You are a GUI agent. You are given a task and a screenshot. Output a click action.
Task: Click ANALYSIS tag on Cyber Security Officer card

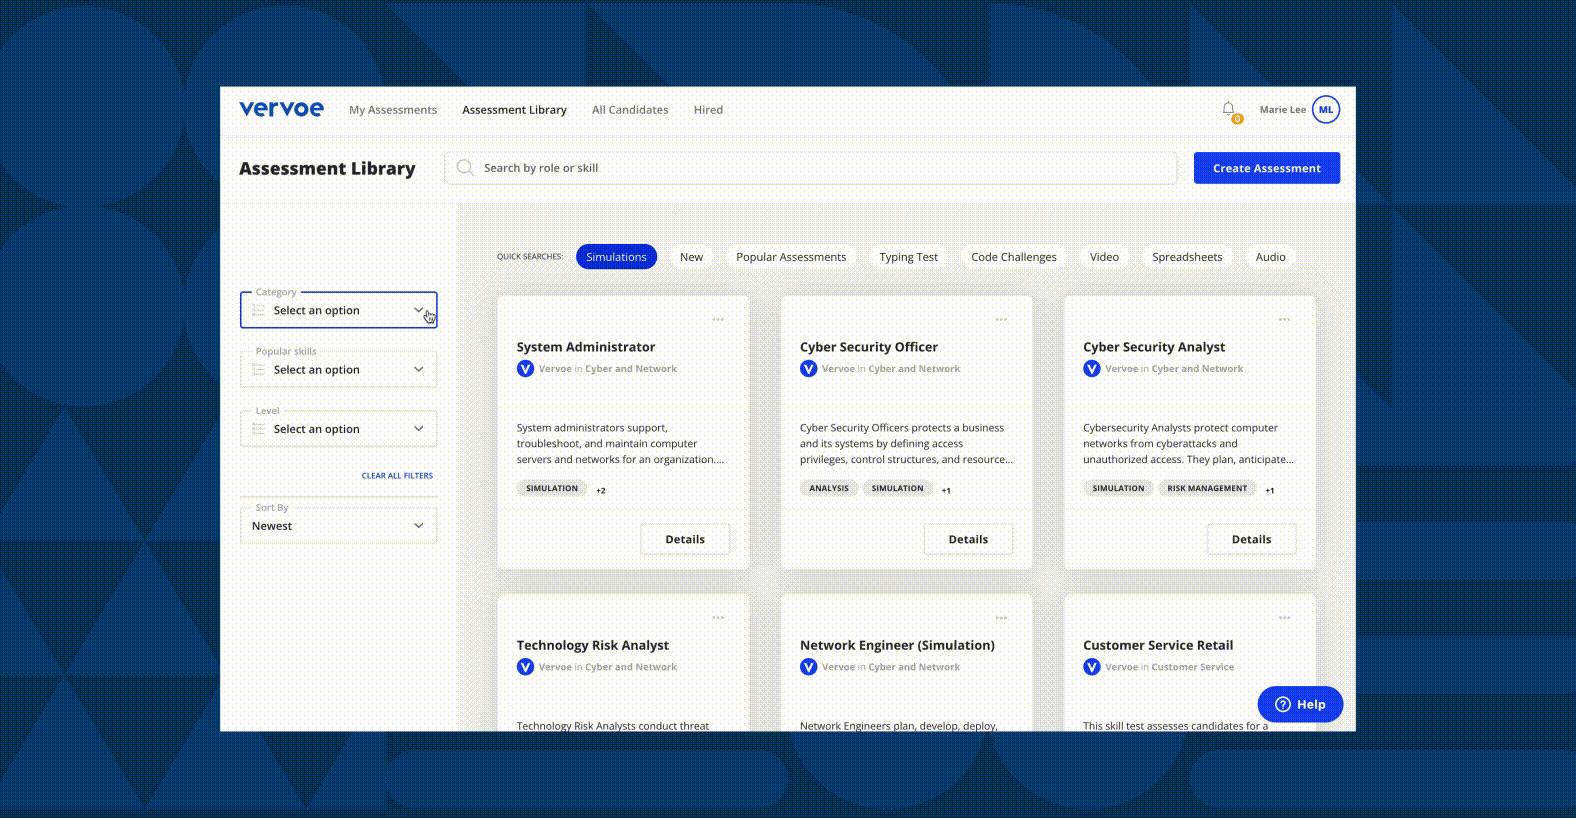tap(829, 488)
